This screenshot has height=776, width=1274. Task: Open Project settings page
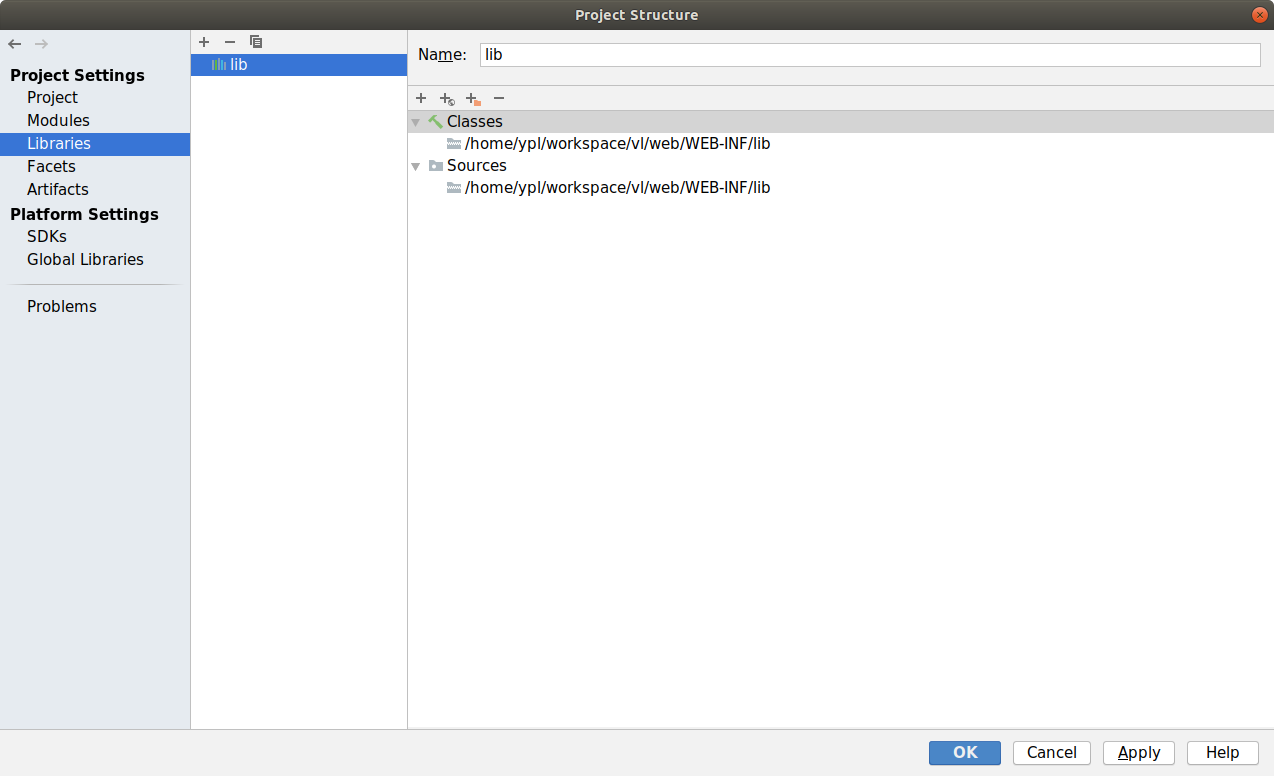(52, 97)
